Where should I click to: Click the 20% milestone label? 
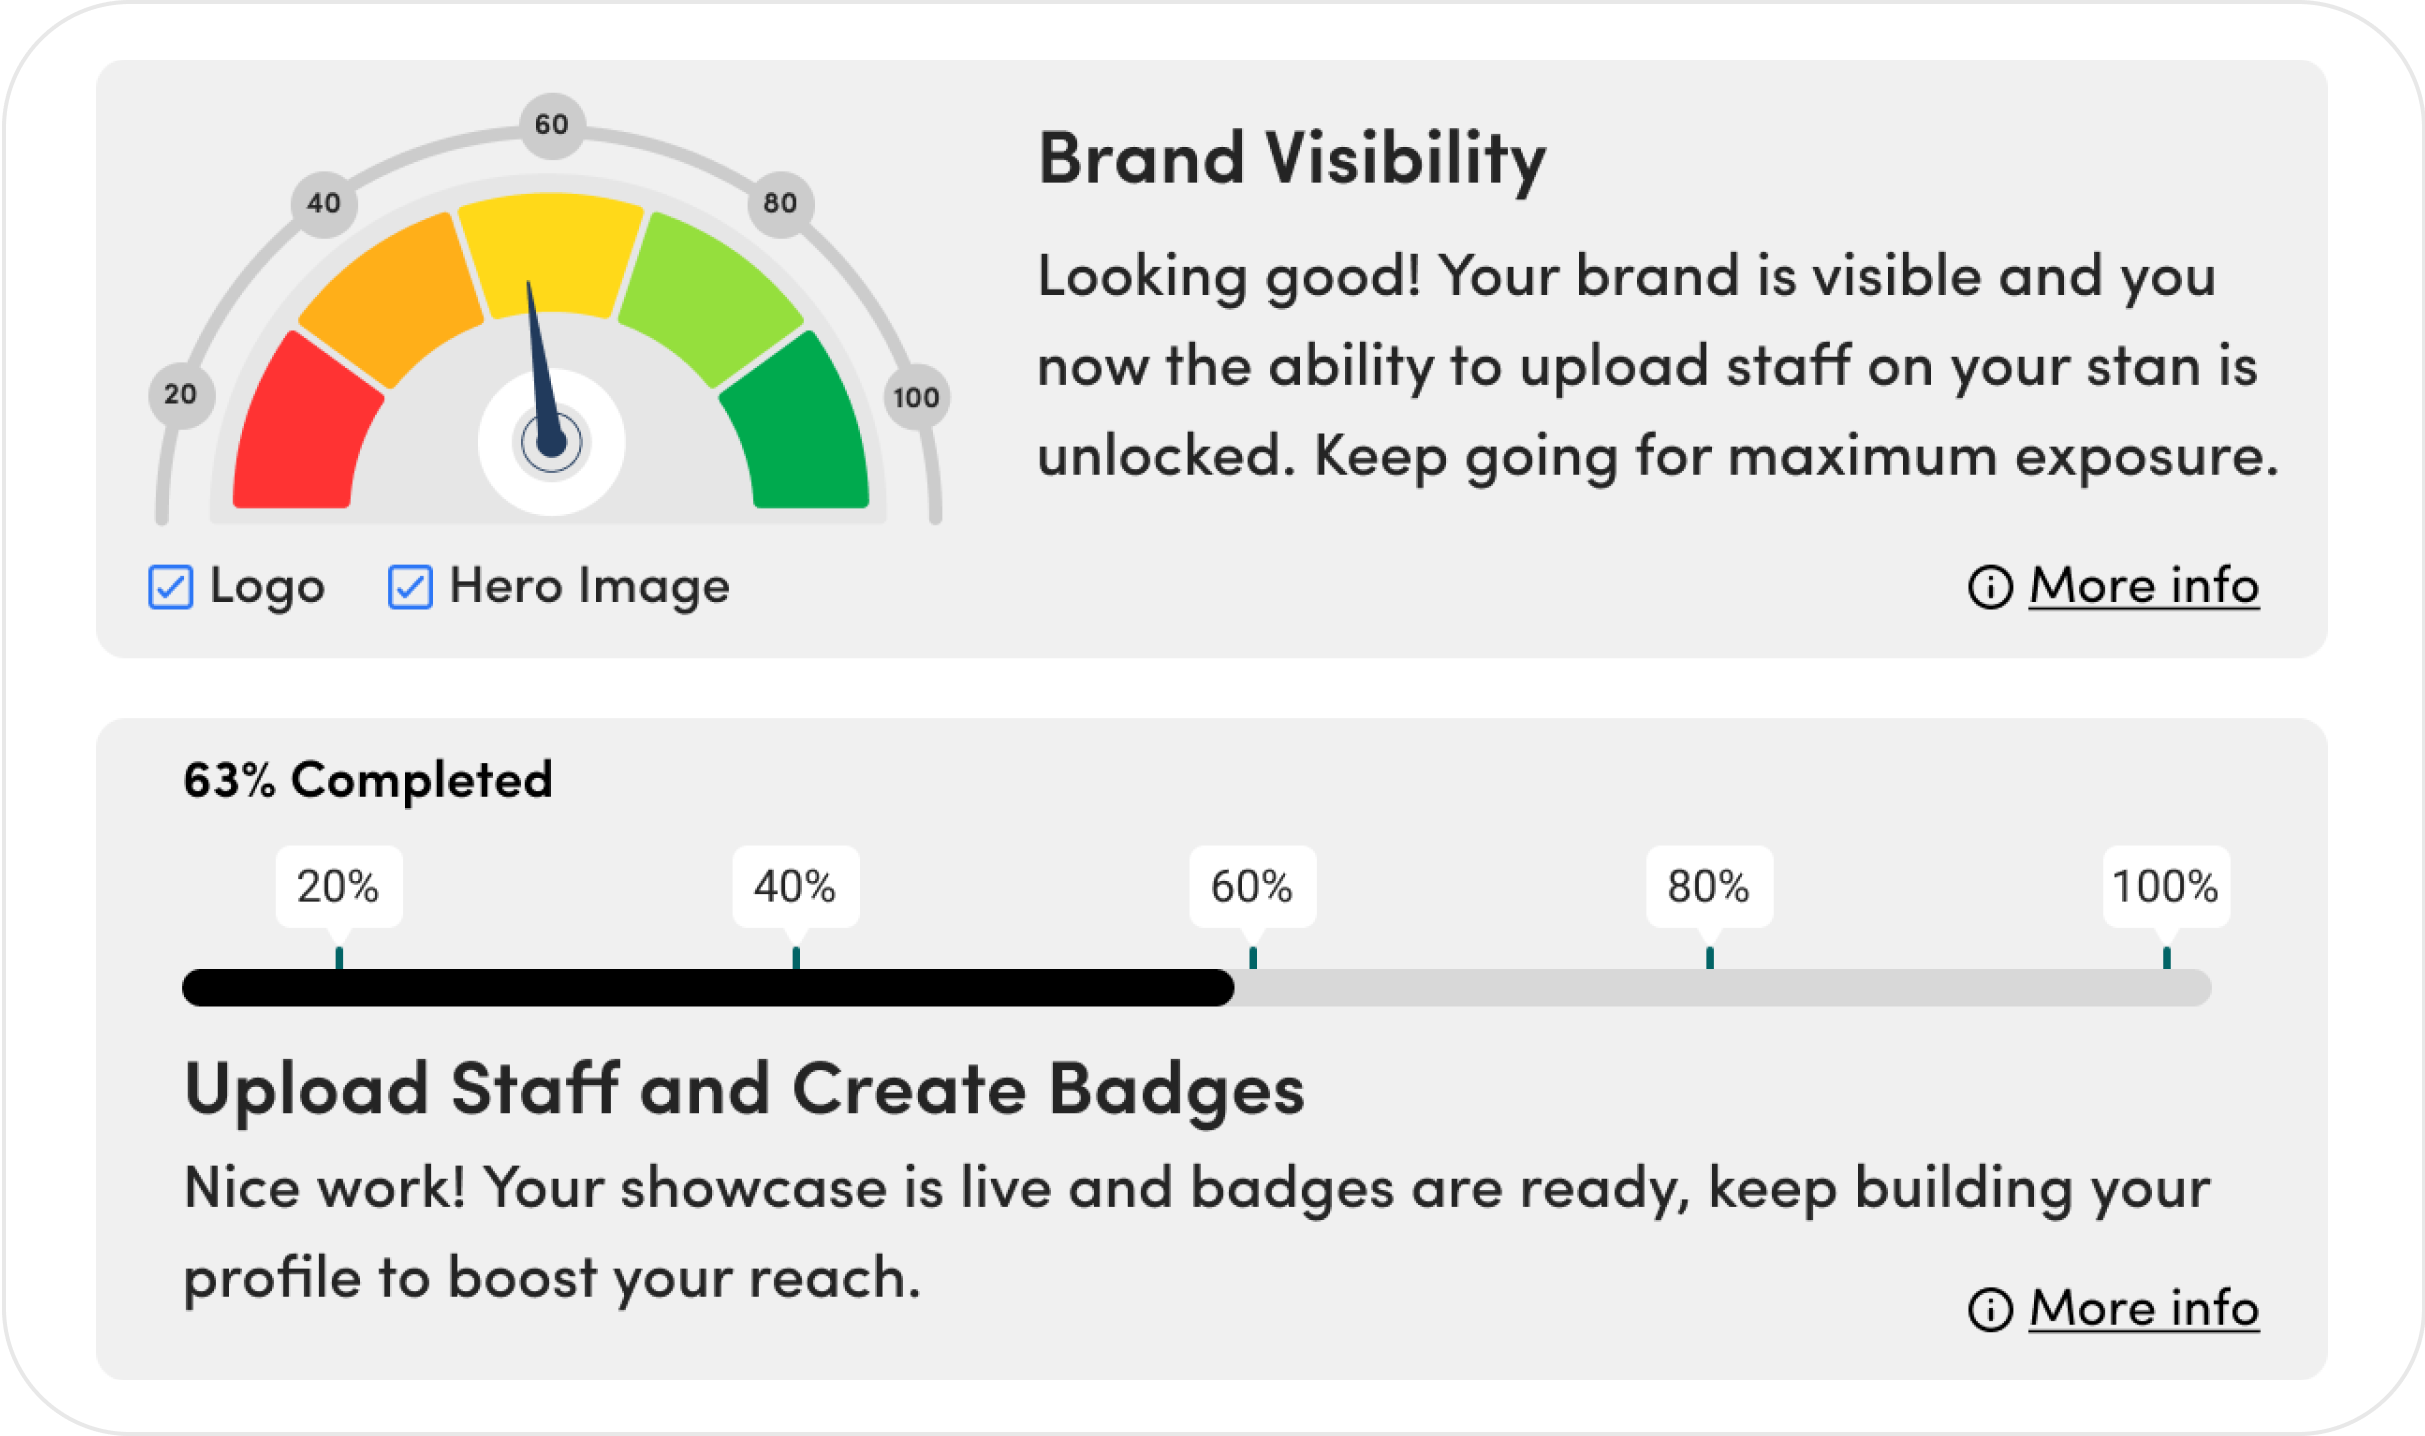pos(339,887)
